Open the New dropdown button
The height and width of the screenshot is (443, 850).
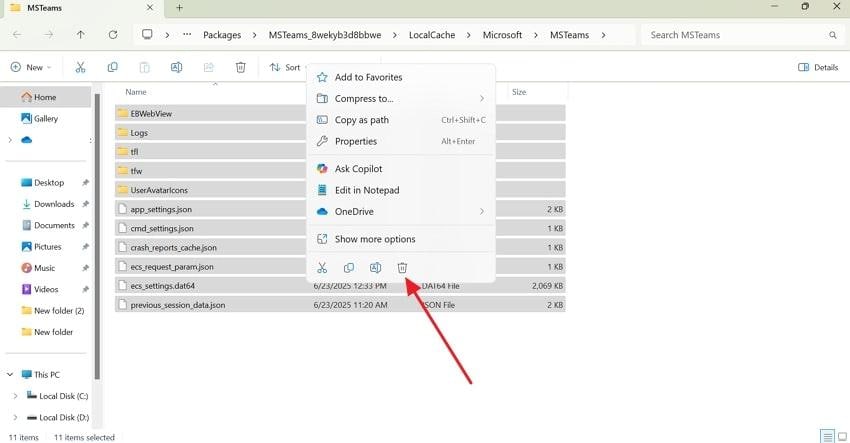31,67
